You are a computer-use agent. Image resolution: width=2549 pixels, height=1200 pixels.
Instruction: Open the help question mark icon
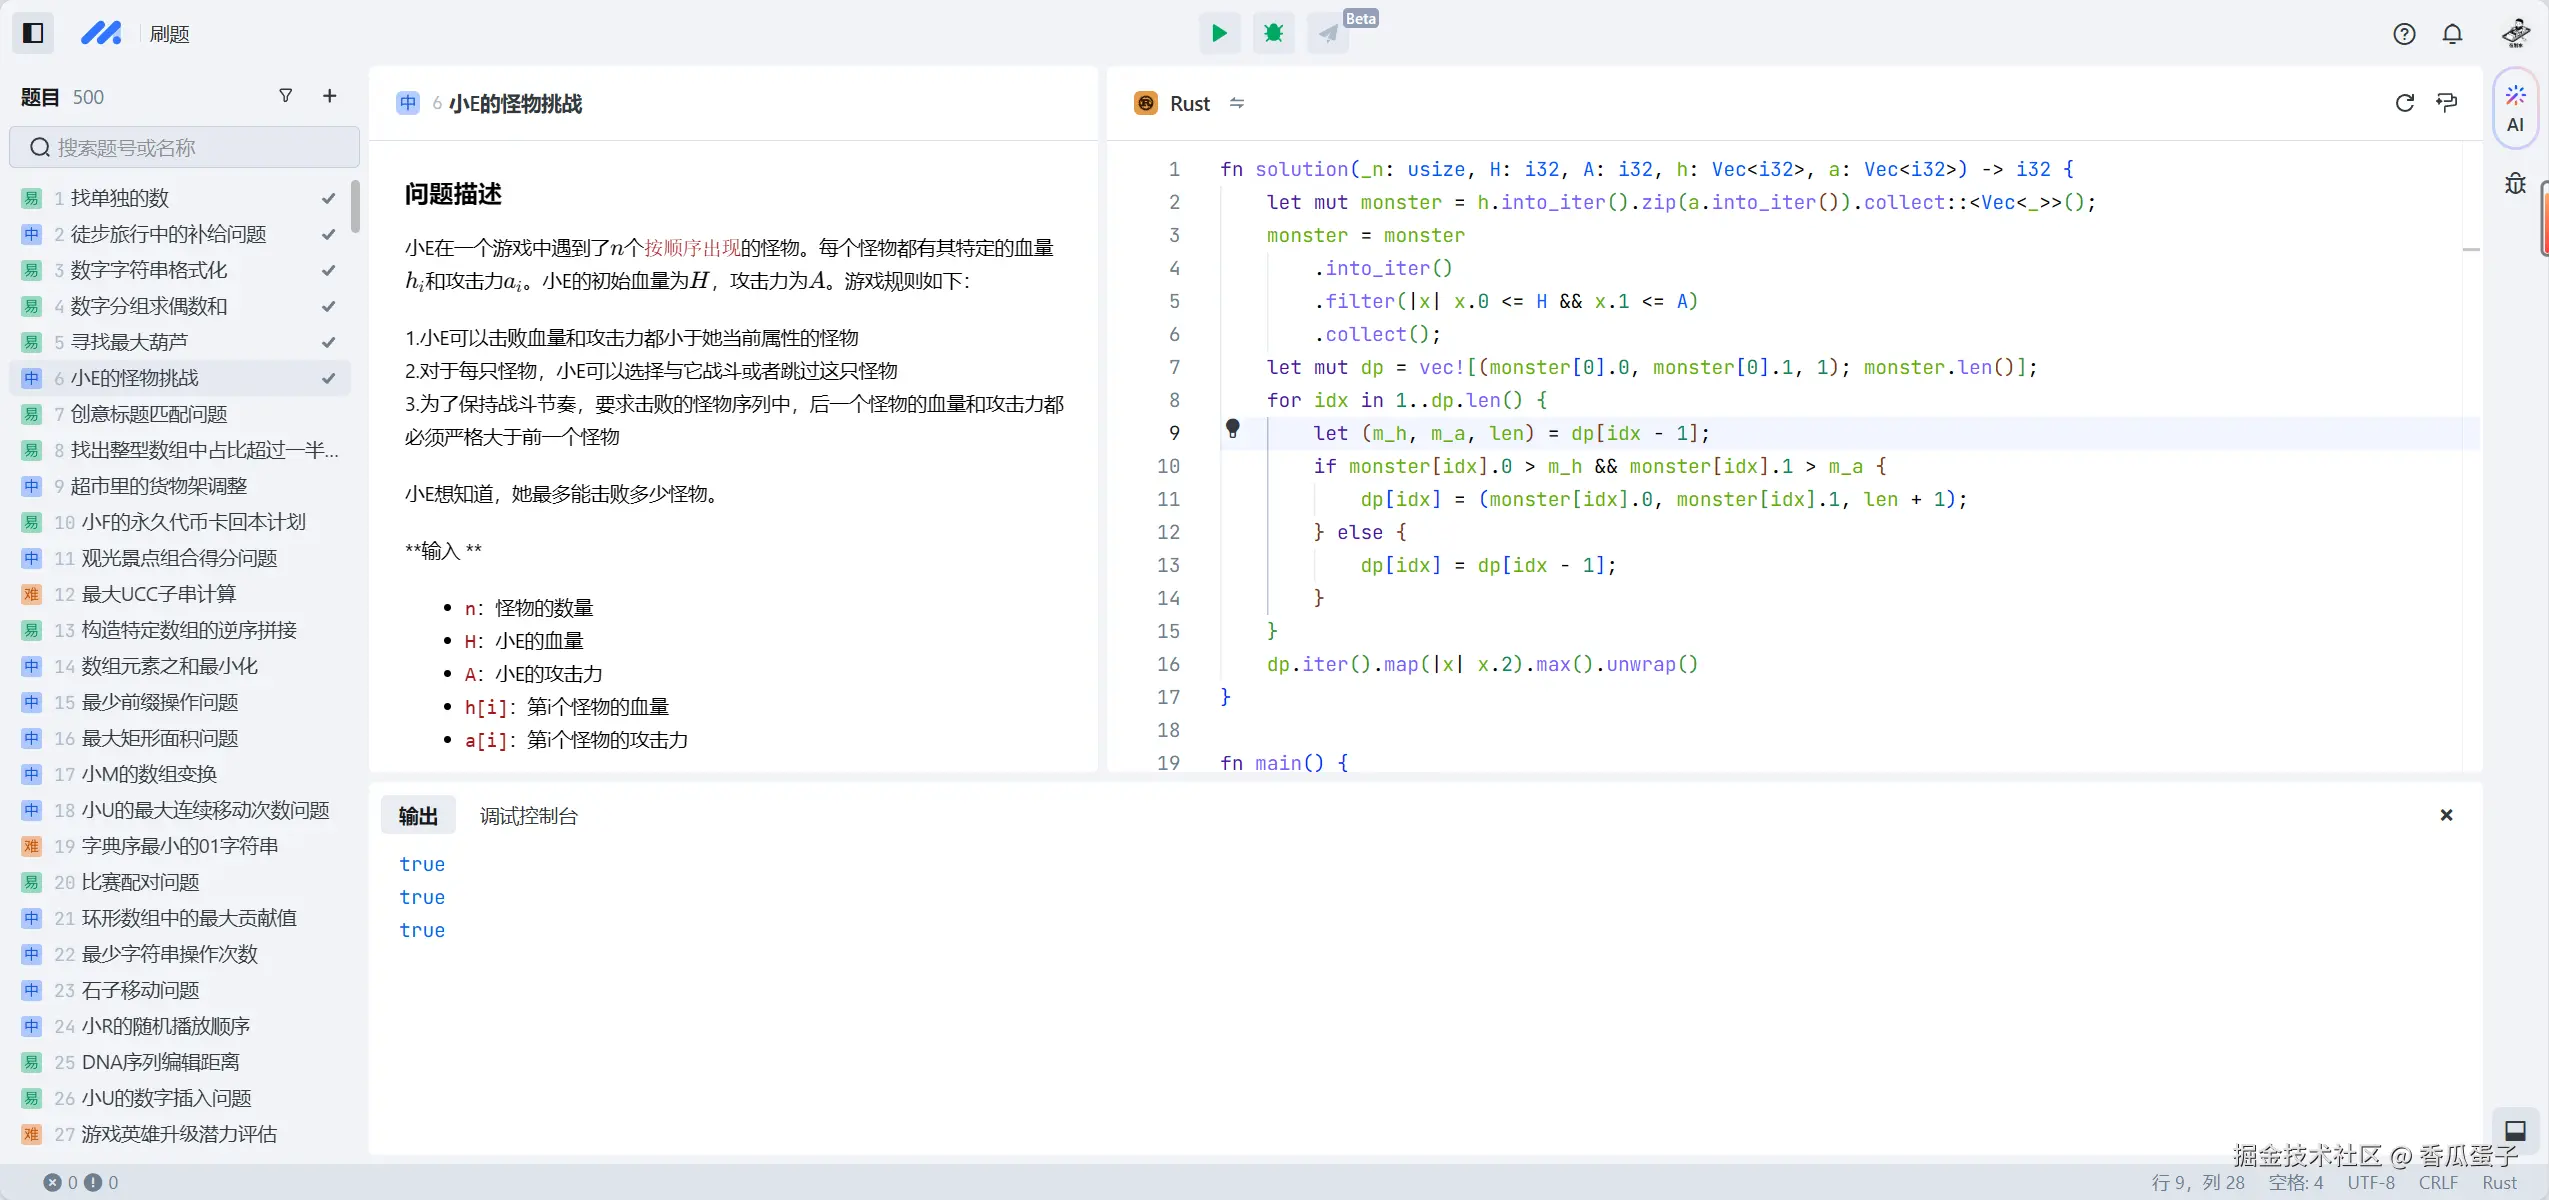(x=2404, y=34)
